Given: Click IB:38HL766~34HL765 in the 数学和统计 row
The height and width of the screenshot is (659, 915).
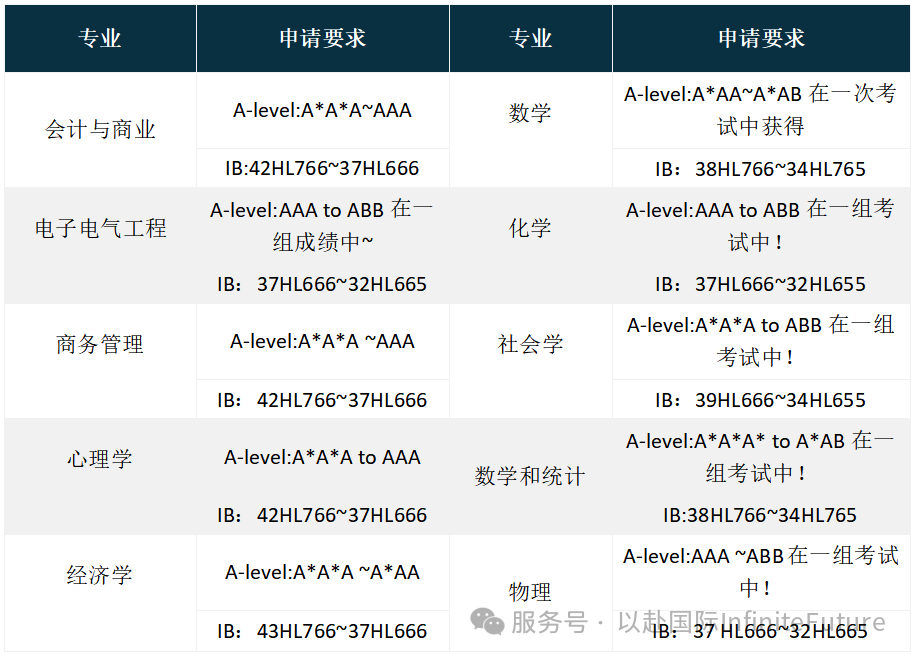Looking at the screenshot, I should [761, 515].
